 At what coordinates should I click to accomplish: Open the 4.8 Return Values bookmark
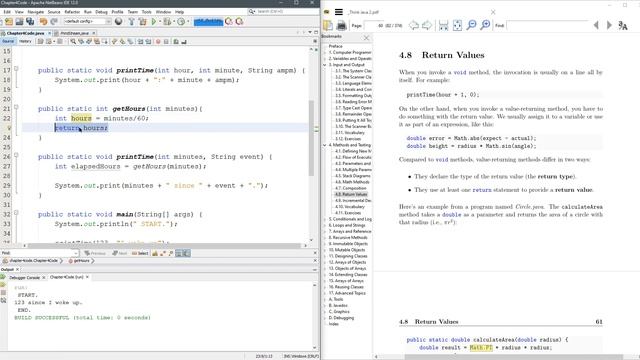coord(351,194)
